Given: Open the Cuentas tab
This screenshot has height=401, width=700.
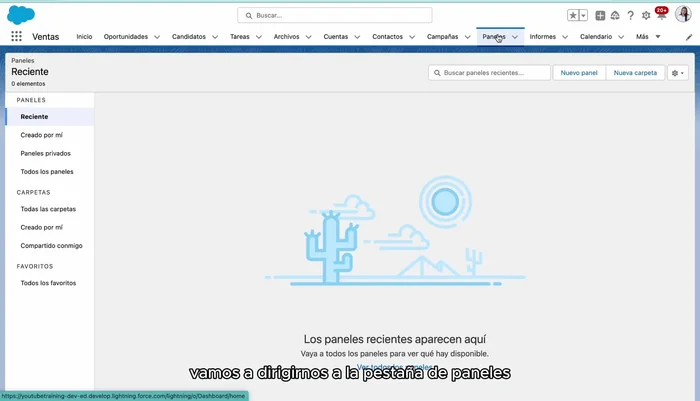Looking at the screenshot, I should click(336, 37).
